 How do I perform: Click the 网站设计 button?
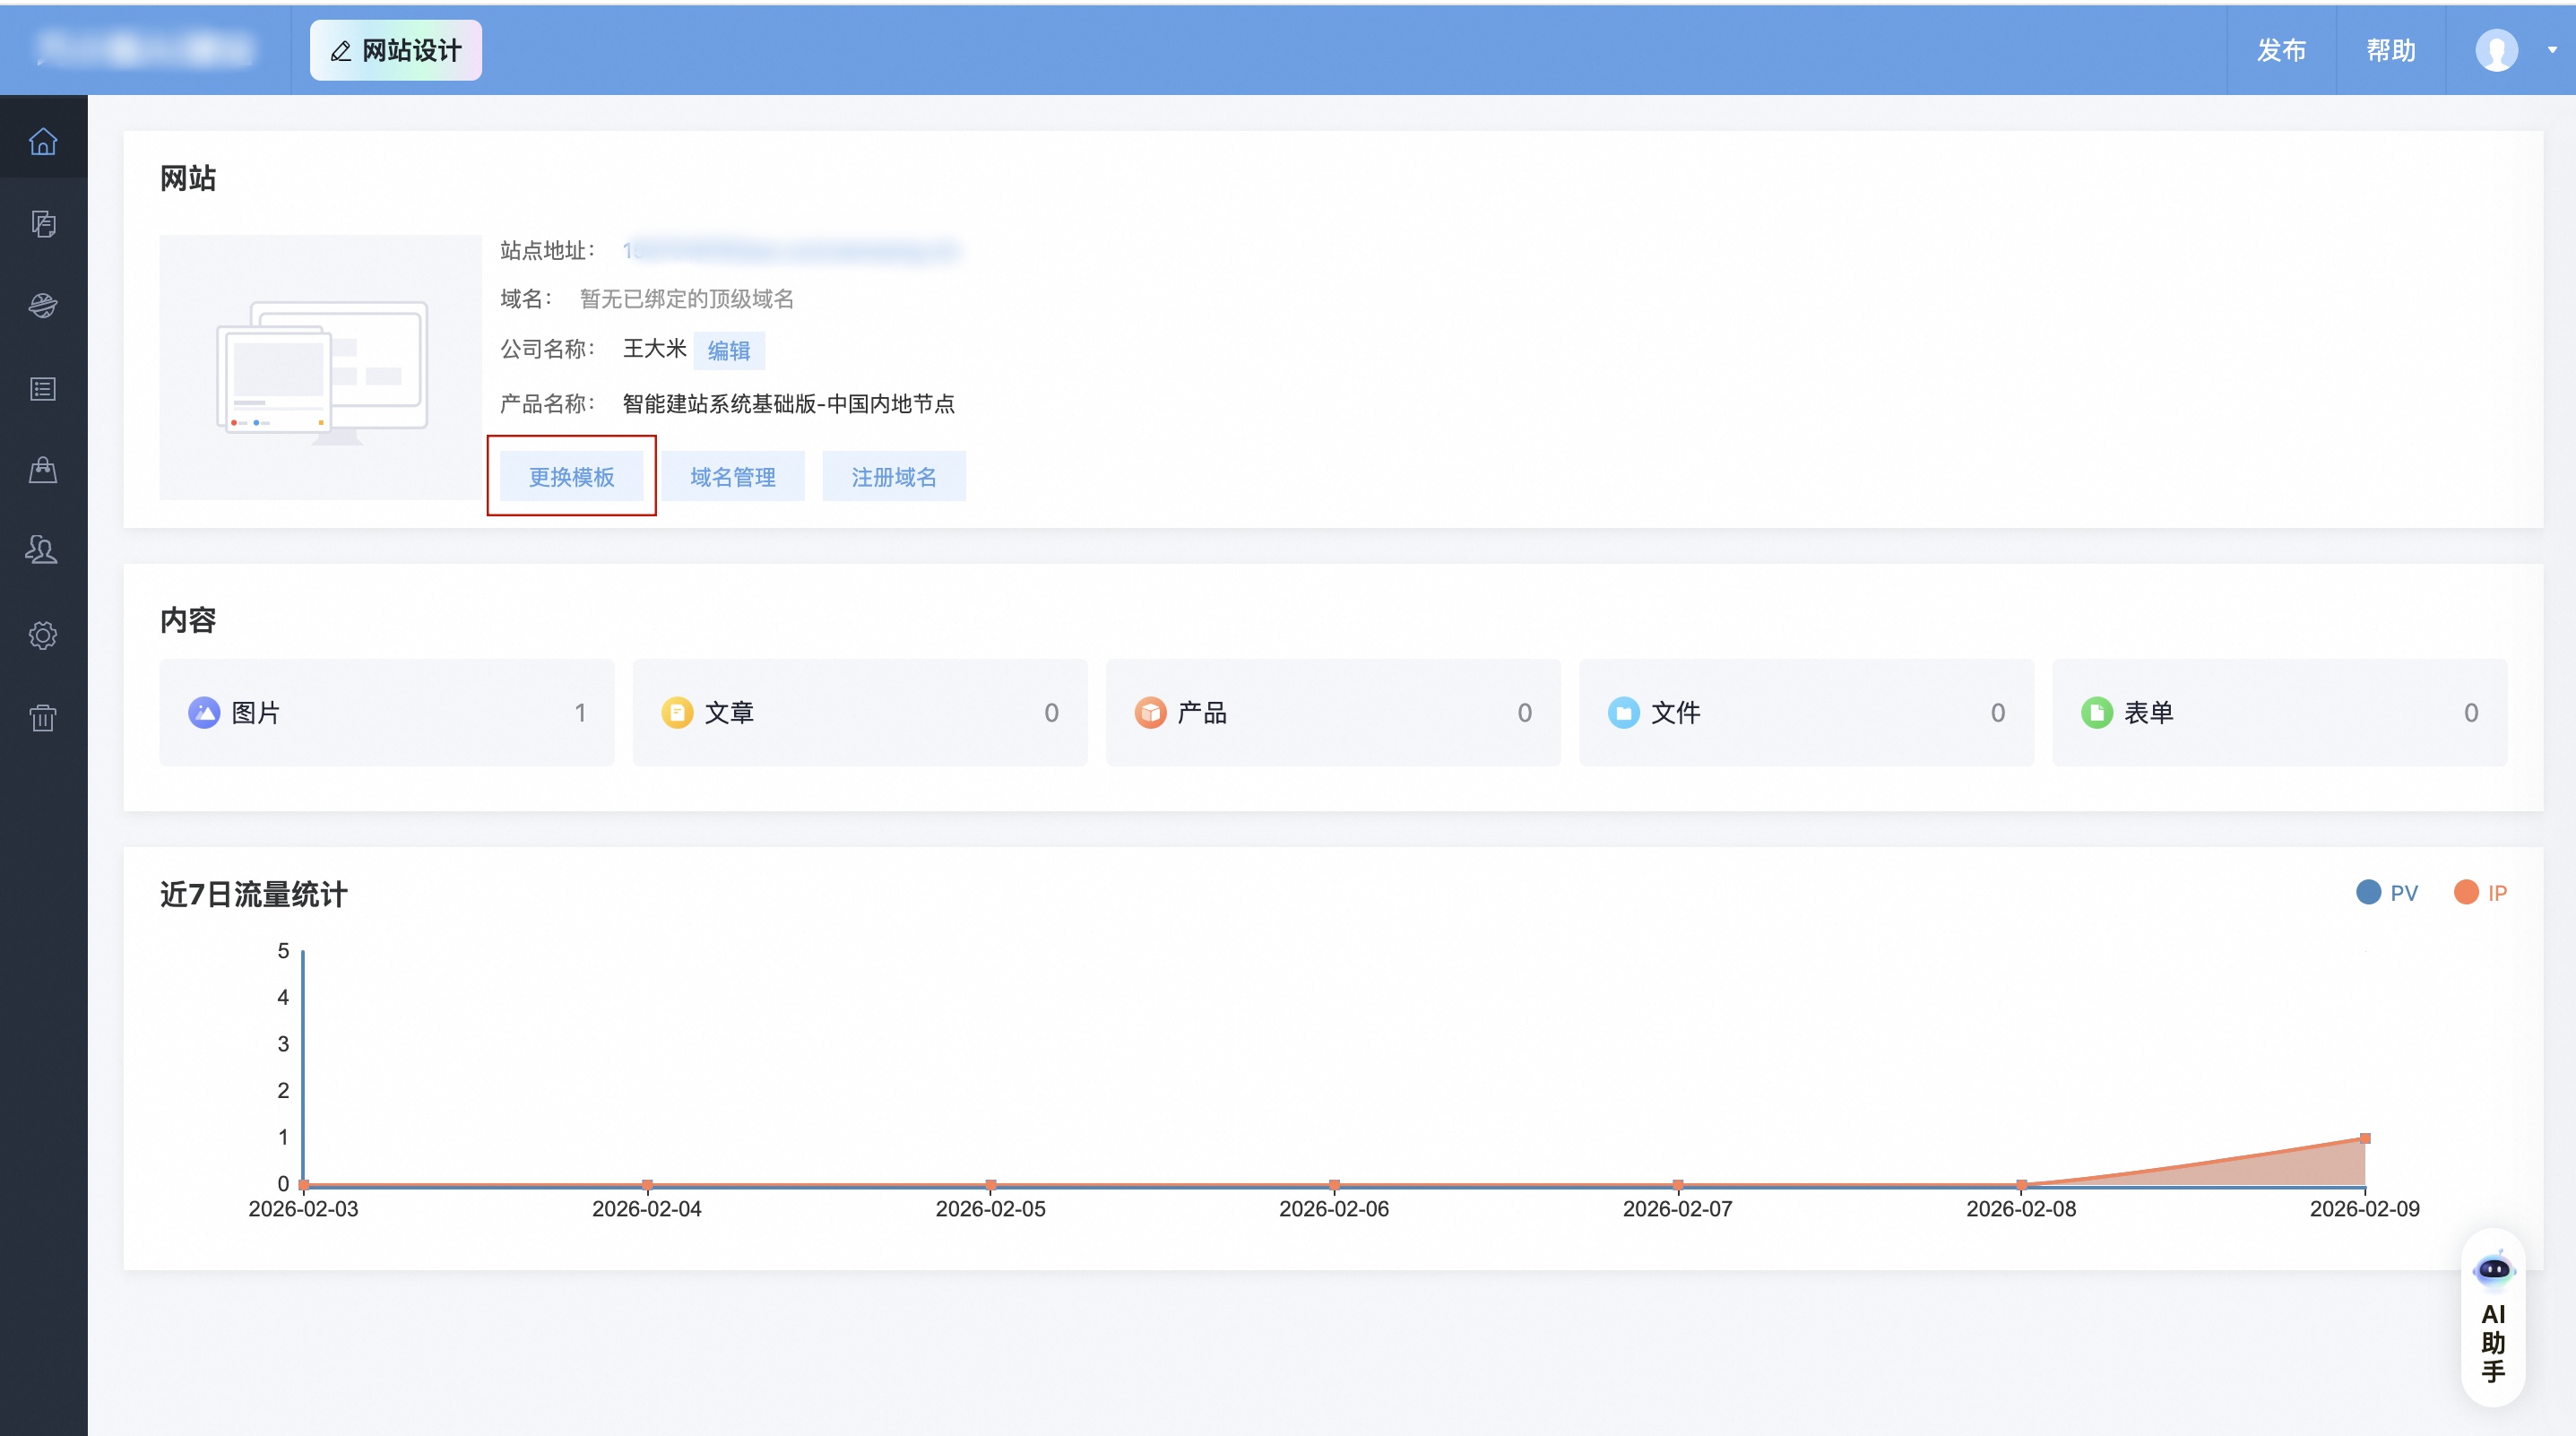click(x=396, y=50)
